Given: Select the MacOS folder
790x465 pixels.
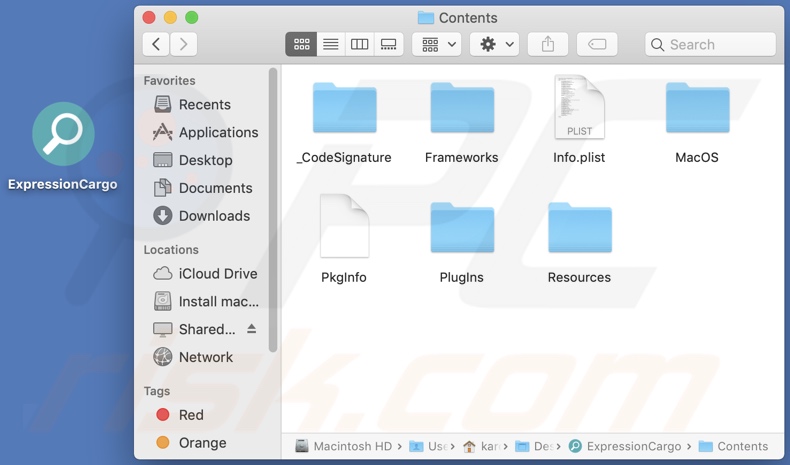Looking at the screenshot, I should click(697, 121).
